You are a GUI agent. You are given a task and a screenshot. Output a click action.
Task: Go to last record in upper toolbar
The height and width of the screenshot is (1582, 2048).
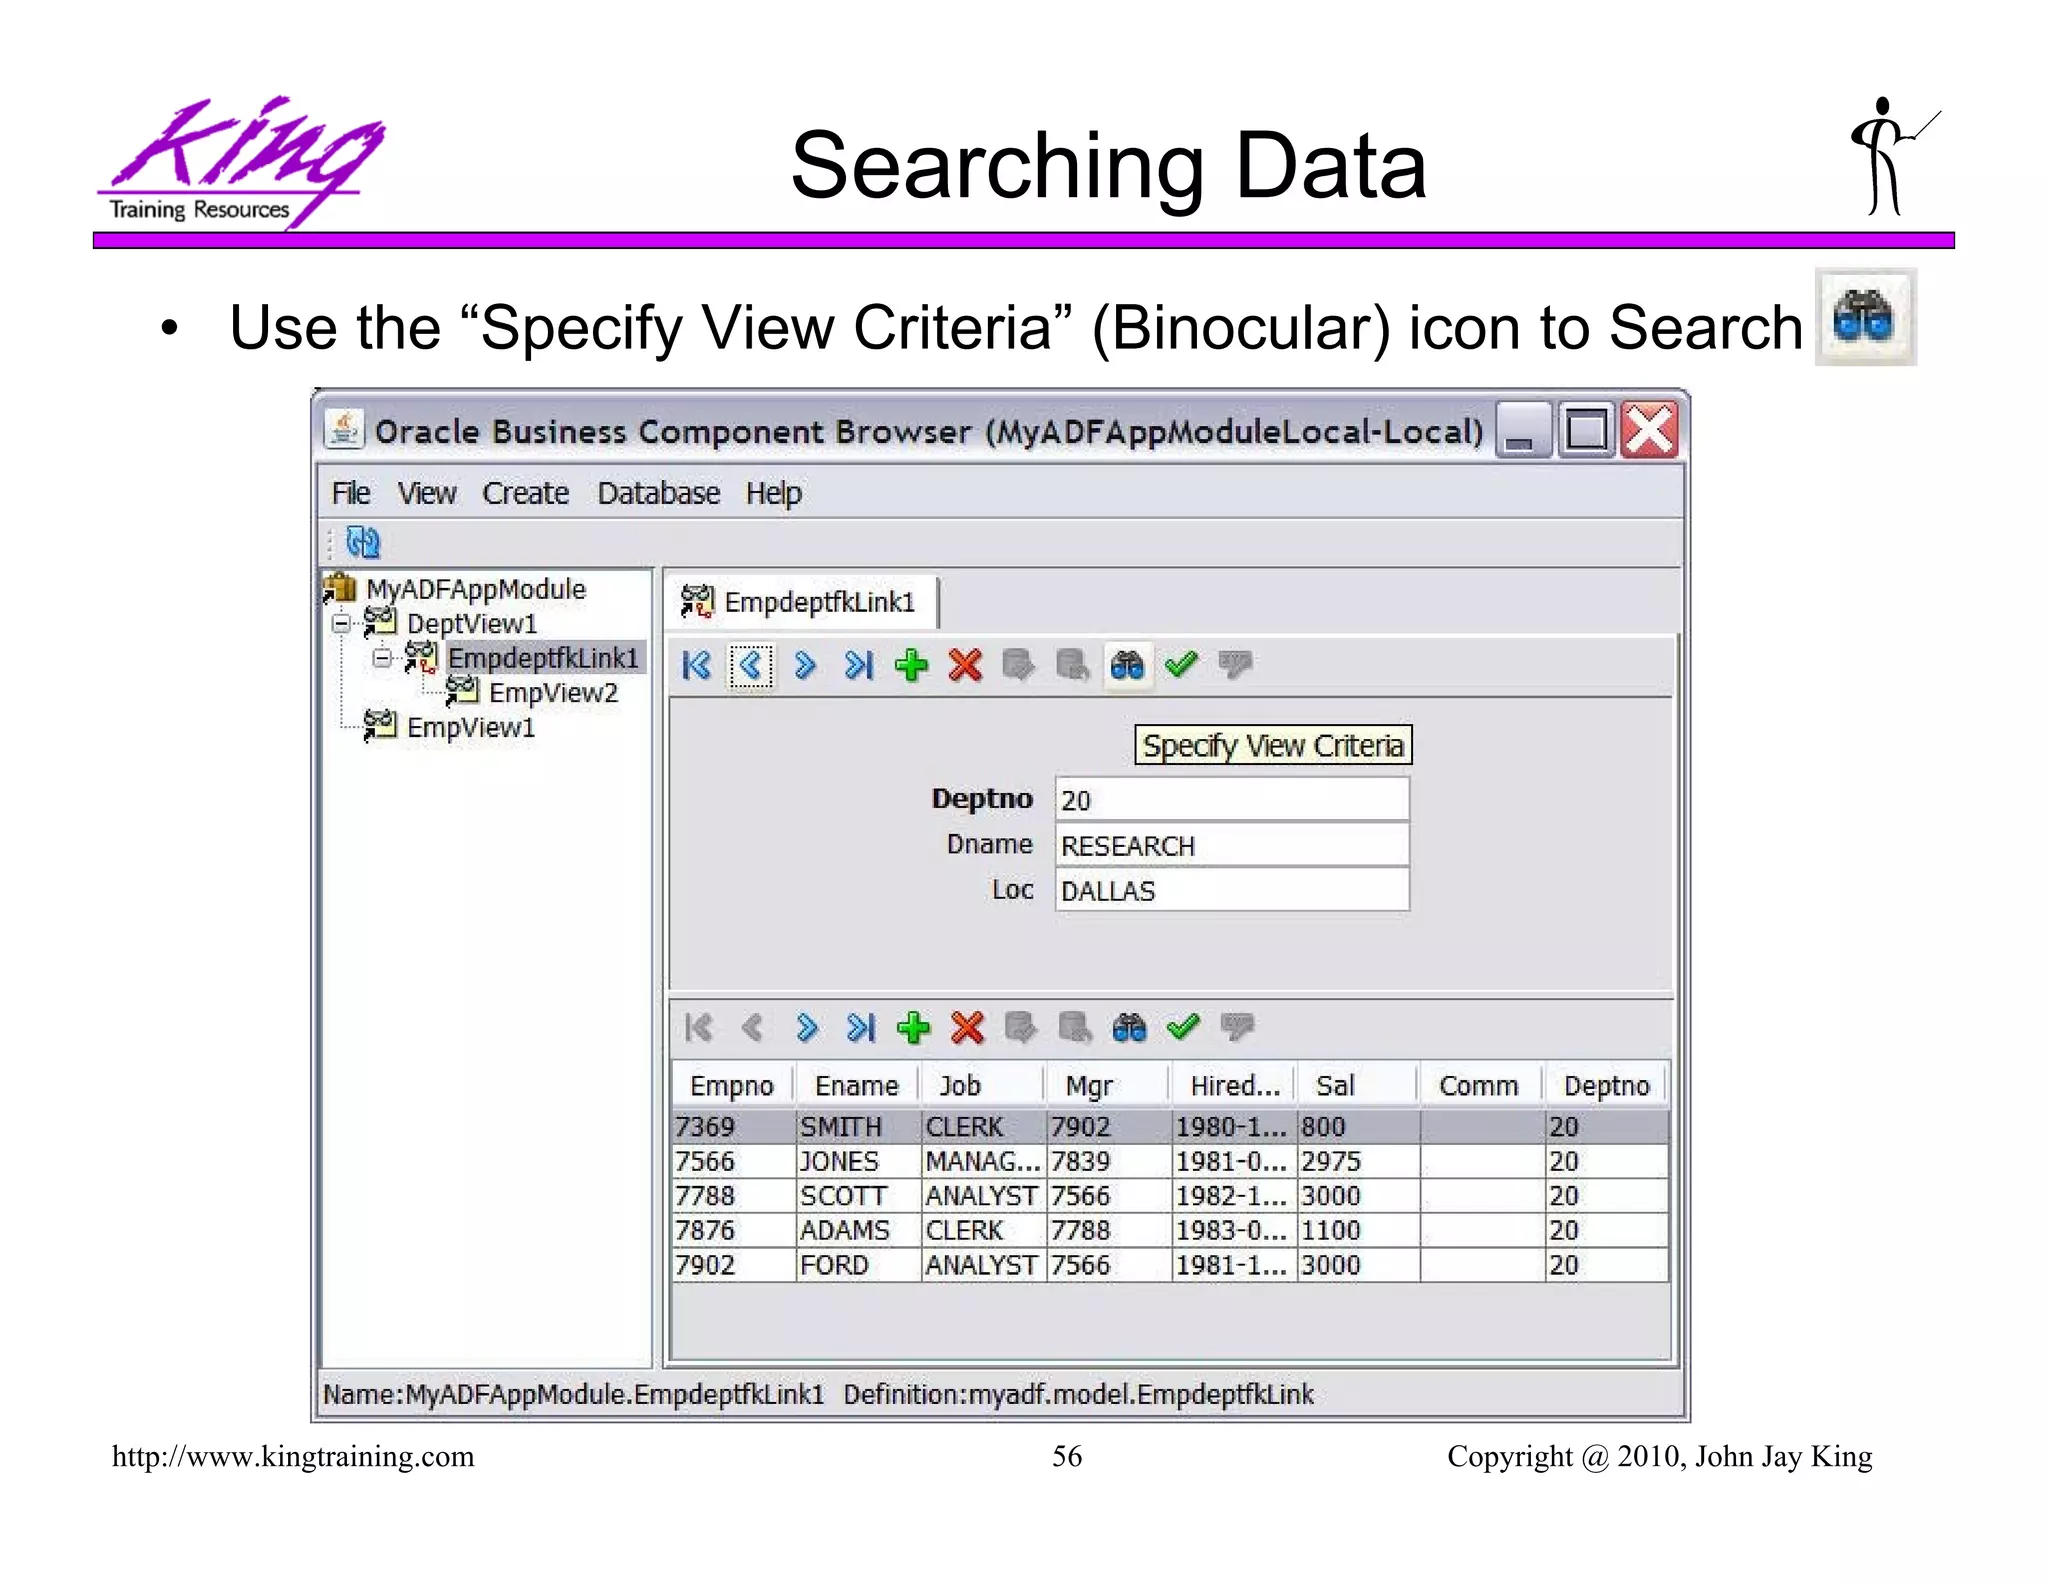click(x=859, y=665)
